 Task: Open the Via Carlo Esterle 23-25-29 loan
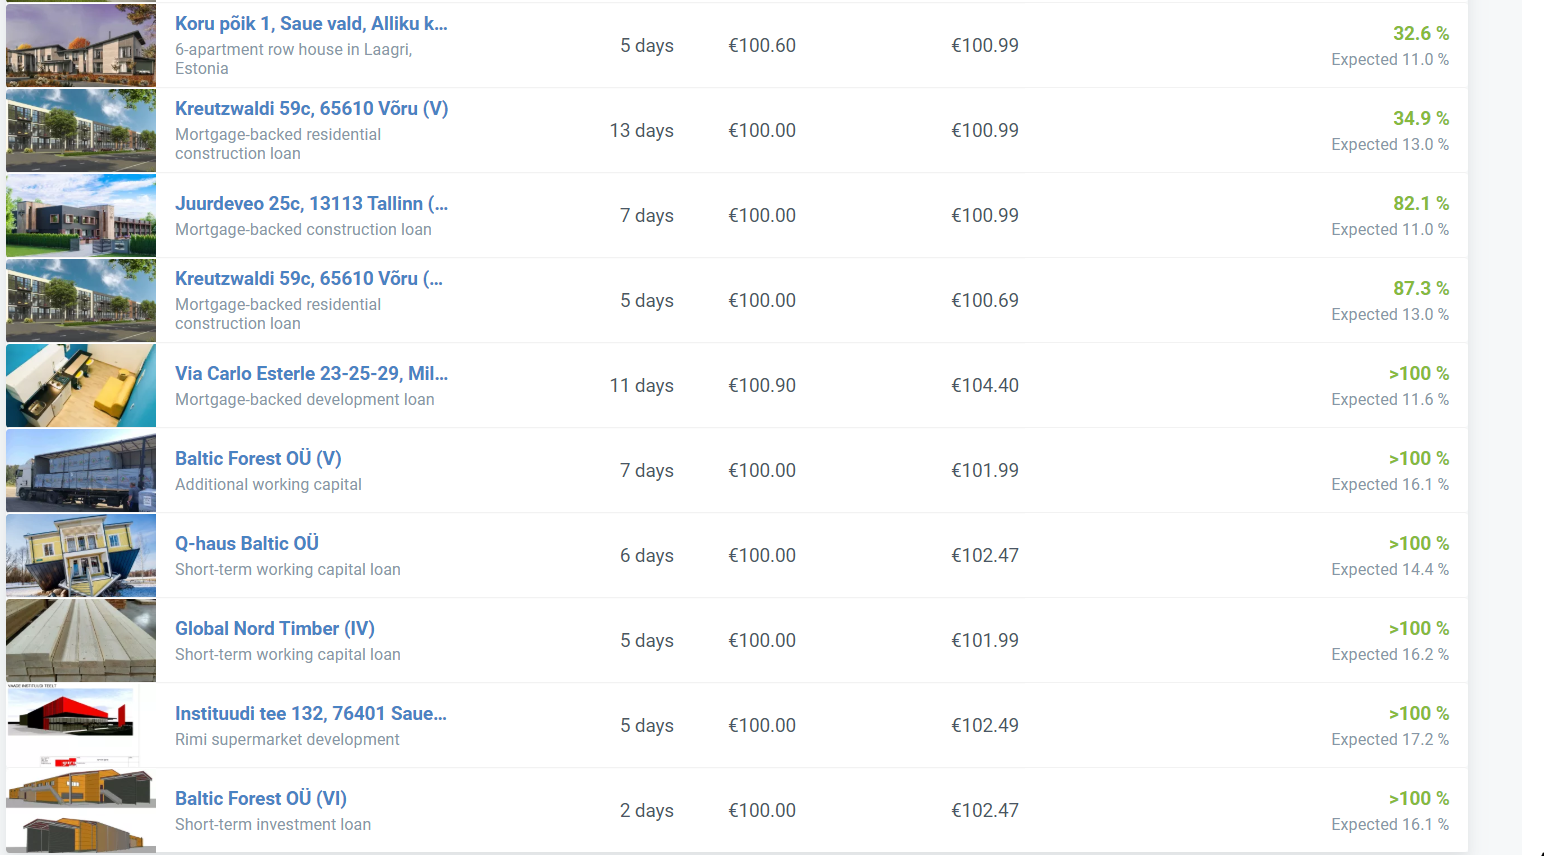tap(311, 374)
